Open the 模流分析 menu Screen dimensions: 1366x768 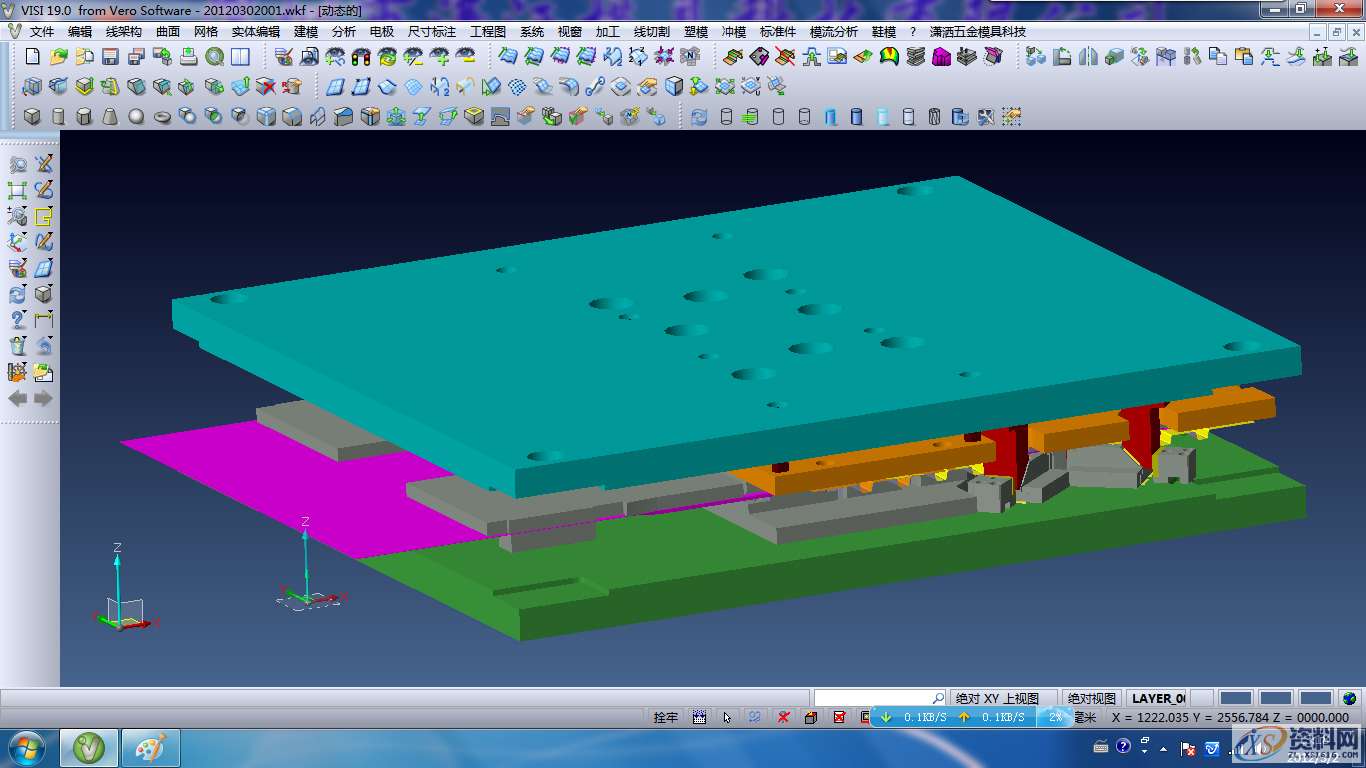pyautogui.click(x=833, y=32)
